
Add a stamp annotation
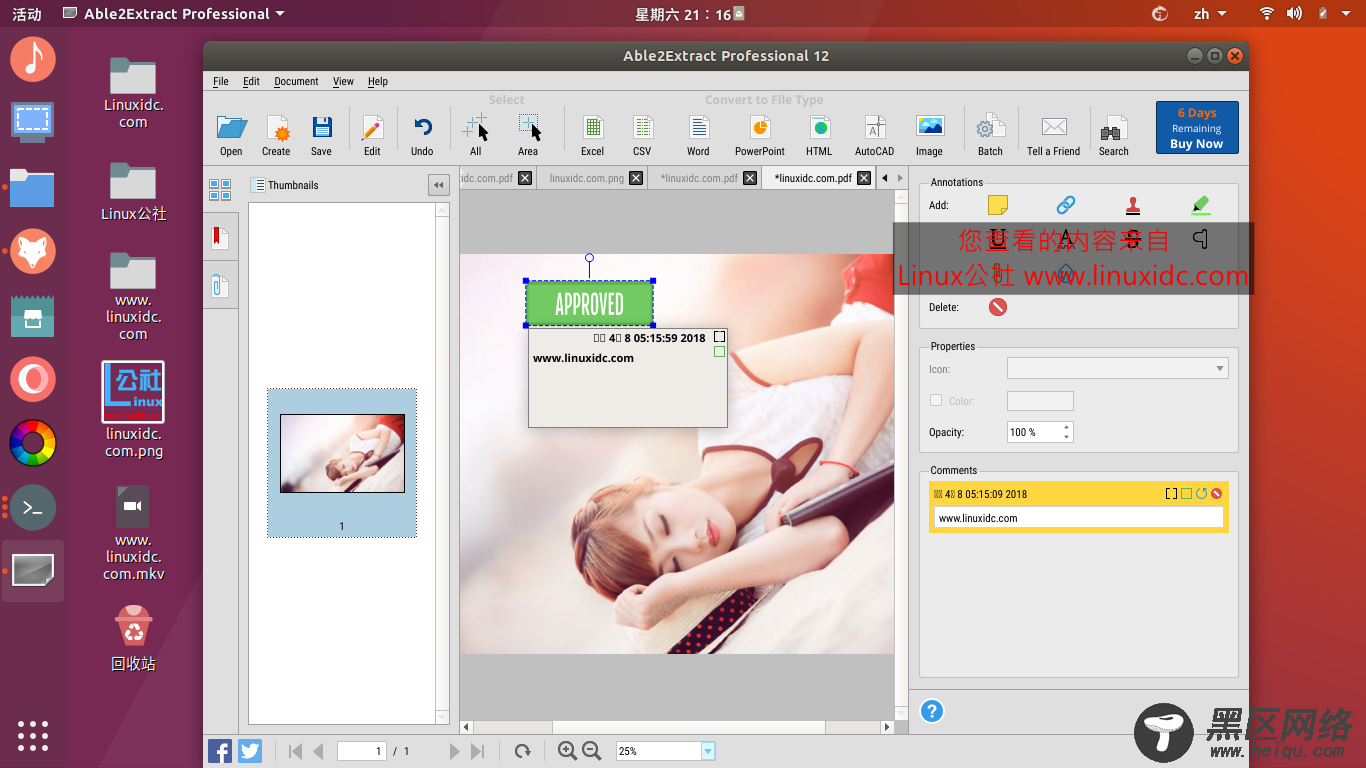point(1132,205)
